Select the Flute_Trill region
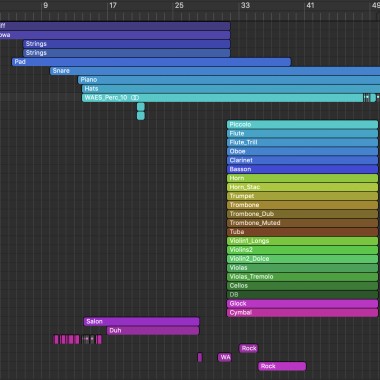This screenshot has width=380, height=380. tap(302, 143)
